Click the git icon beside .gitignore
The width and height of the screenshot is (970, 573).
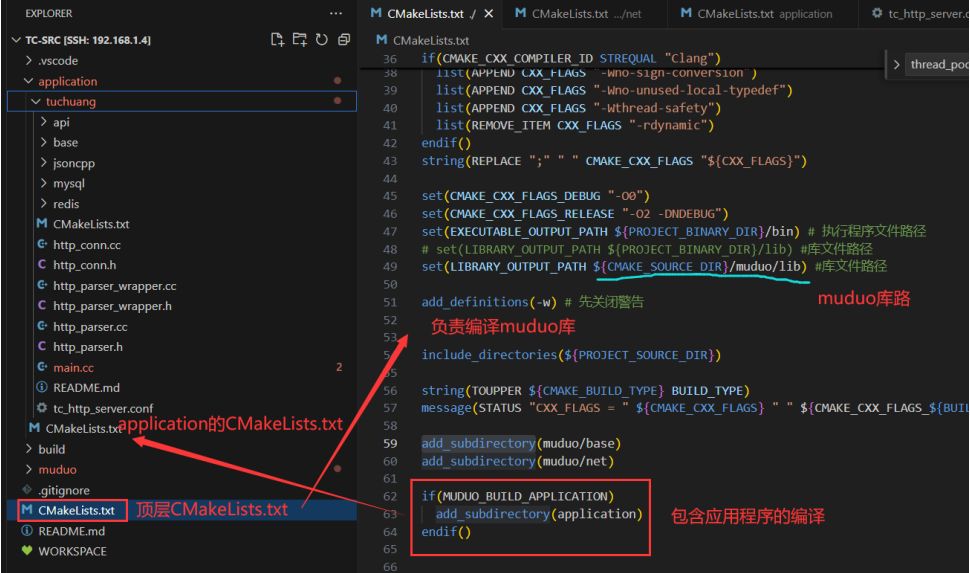click(x=27, y=489)
